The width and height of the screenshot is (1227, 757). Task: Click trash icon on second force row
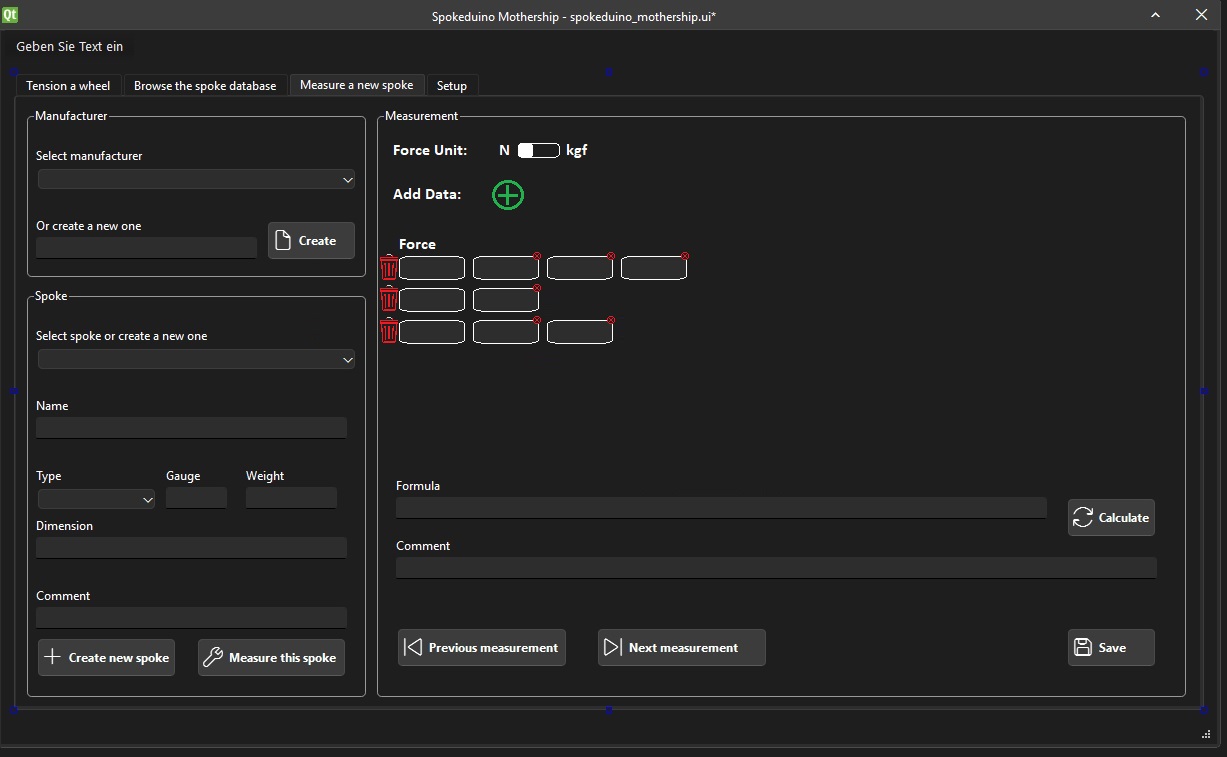tap(389, 299)
